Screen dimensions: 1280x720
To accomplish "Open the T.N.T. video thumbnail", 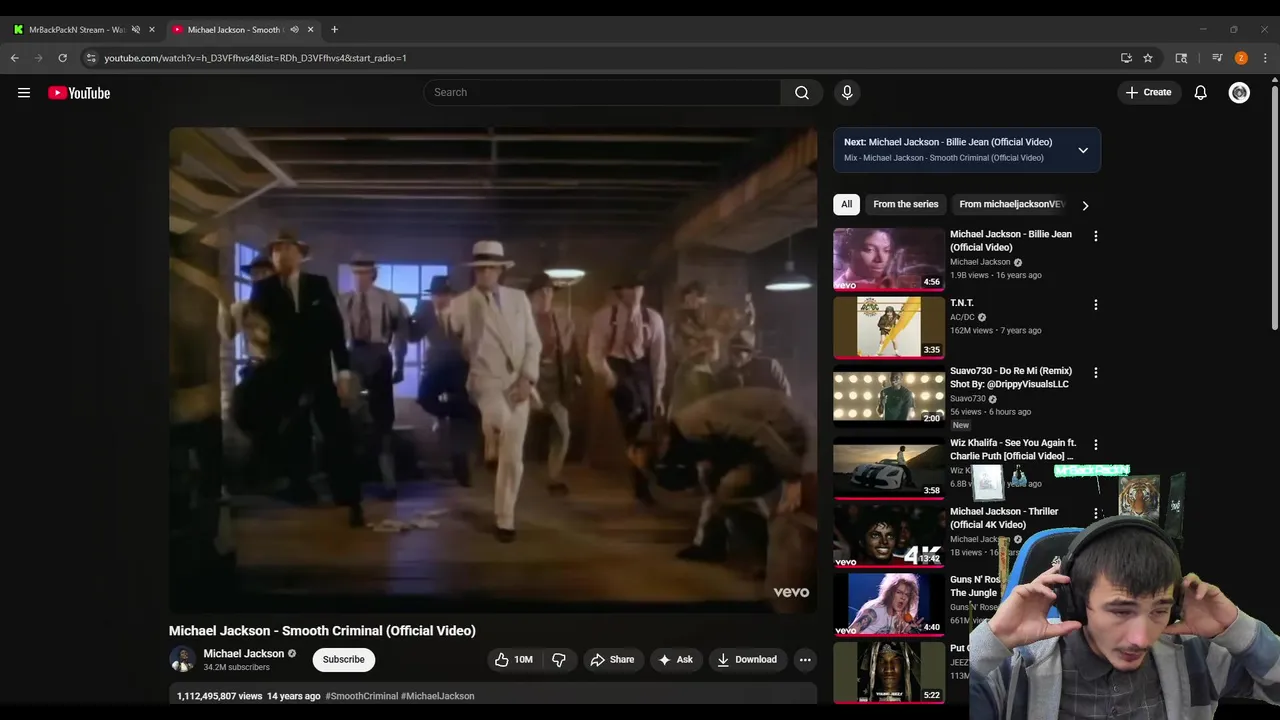I will [x=889, y=327].
